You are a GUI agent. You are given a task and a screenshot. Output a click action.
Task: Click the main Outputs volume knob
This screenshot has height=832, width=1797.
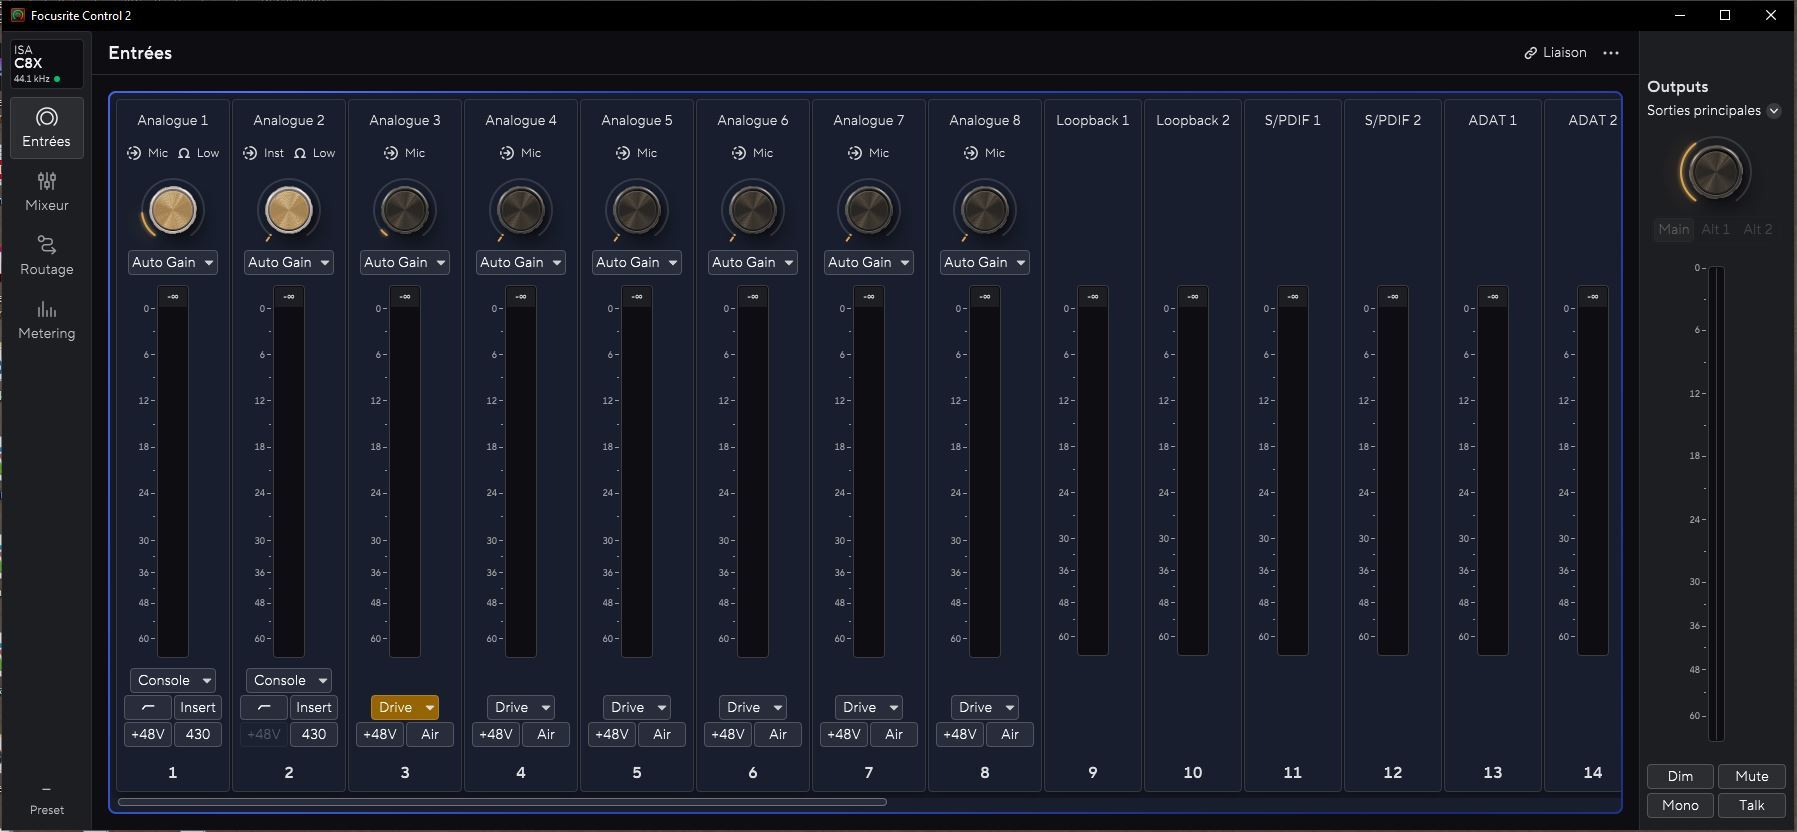point(1714,171)
